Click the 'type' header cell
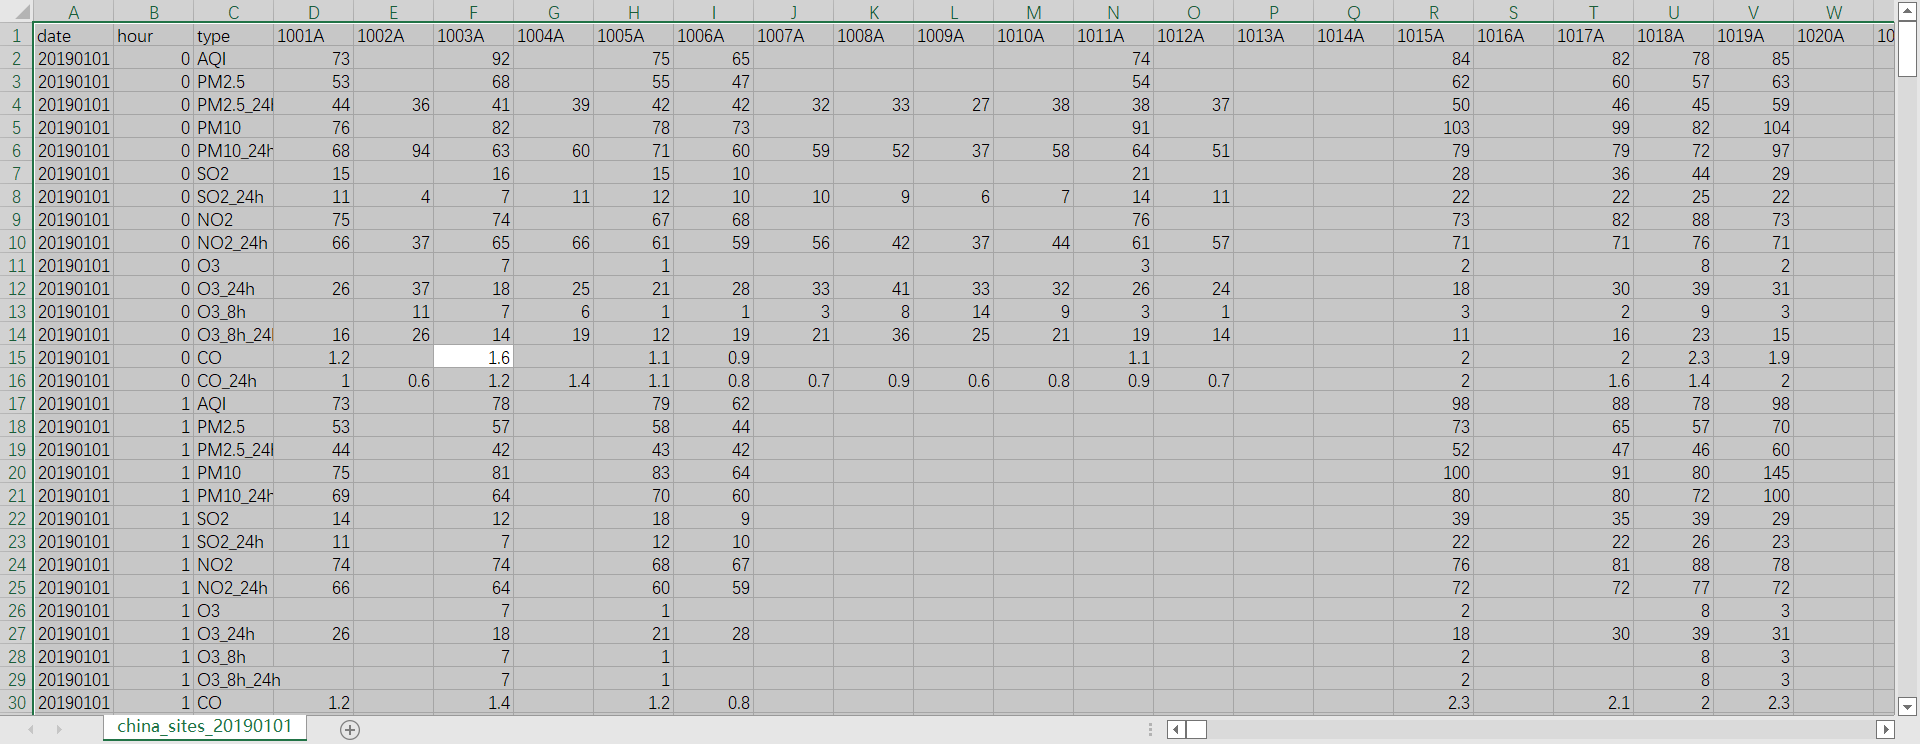The width and height of the screenshot is (1920, 744). [x=234, y=35]
